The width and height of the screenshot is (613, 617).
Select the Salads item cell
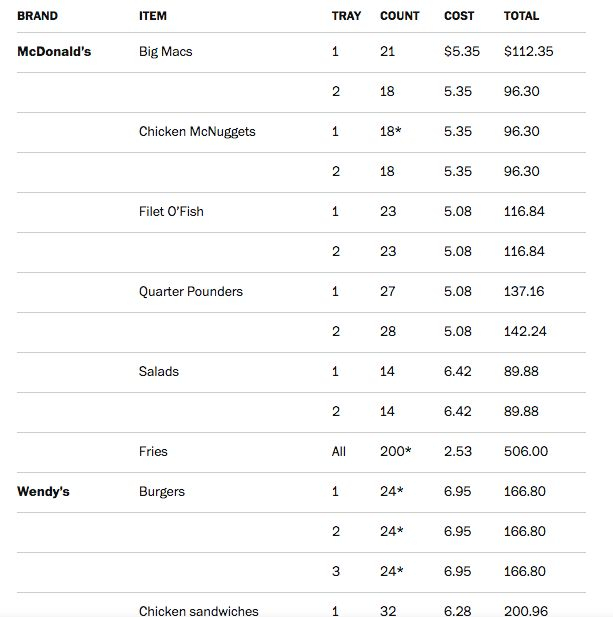(159, 371)
